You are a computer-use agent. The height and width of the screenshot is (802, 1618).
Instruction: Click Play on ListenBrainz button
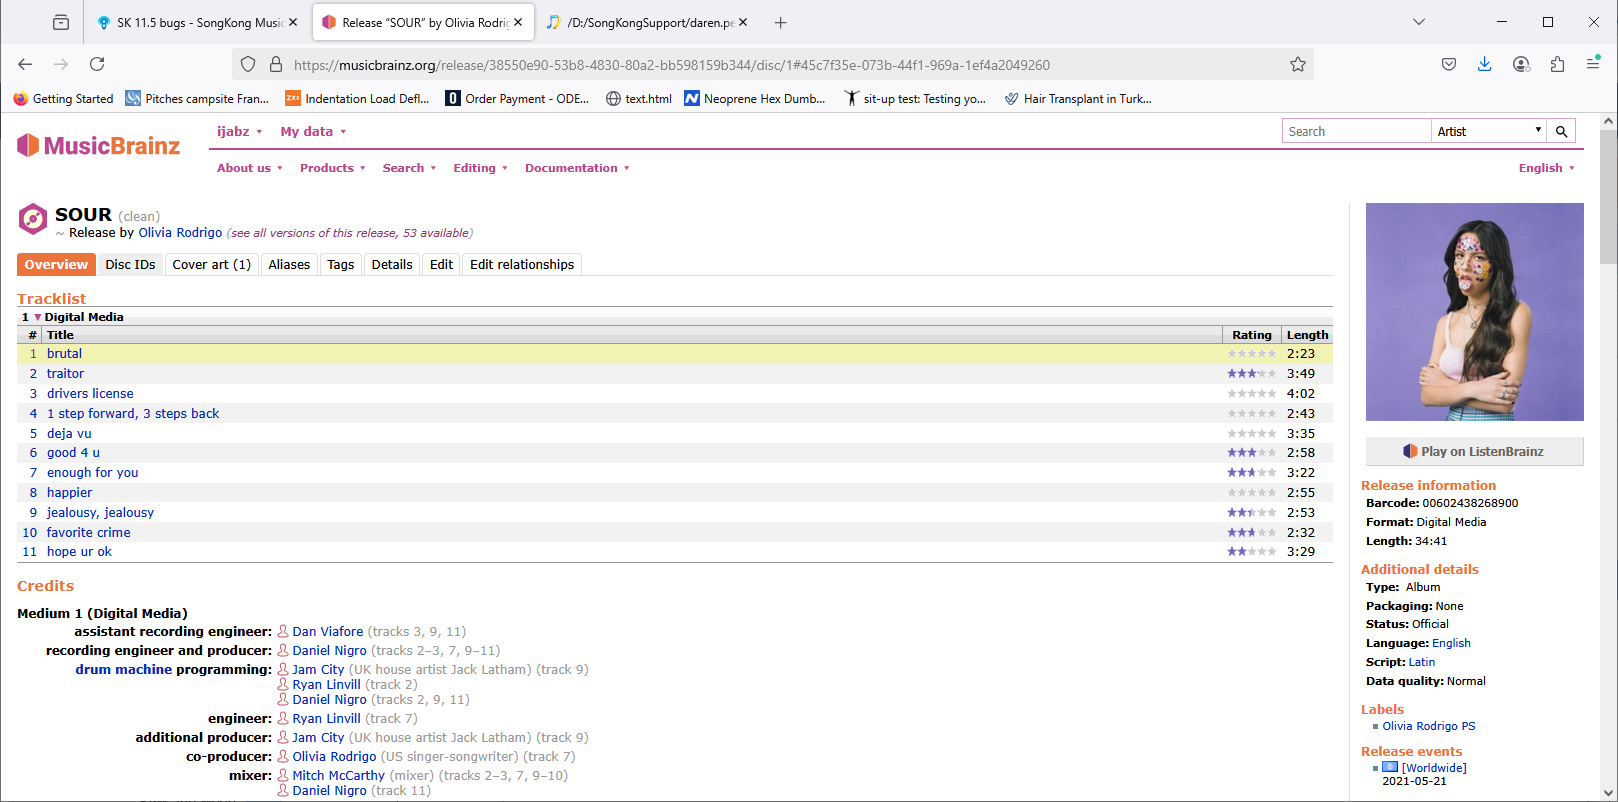[1474, 451]
